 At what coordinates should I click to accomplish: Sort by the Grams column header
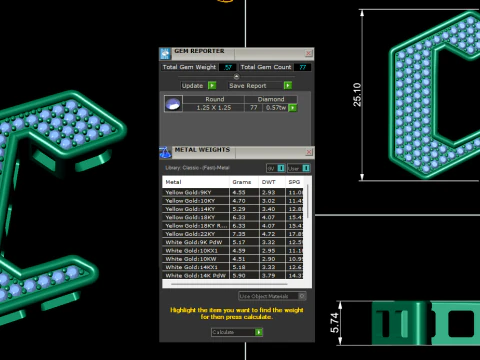[244, 182]
